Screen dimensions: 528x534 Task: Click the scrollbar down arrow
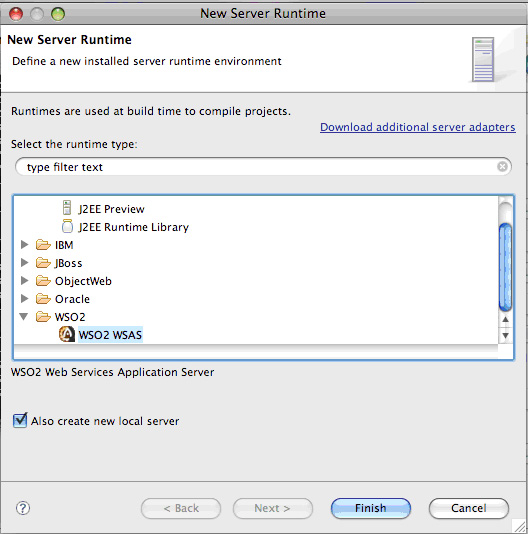[506, 335]
